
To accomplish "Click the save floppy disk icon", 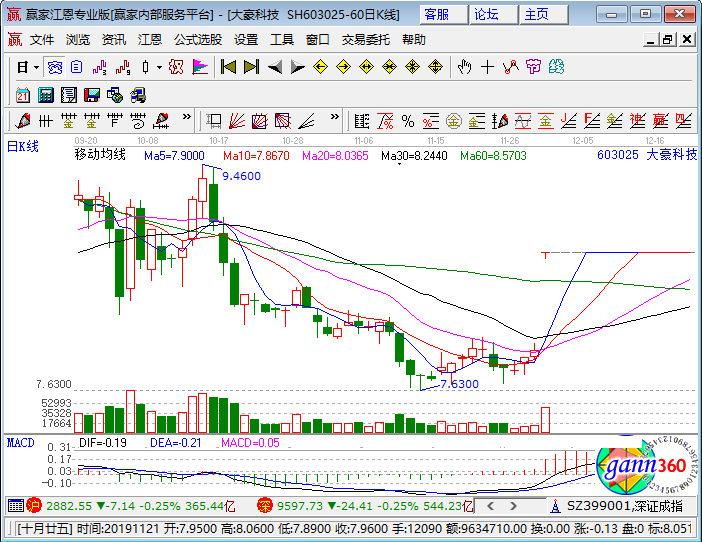I will click(x=92, y=95).
